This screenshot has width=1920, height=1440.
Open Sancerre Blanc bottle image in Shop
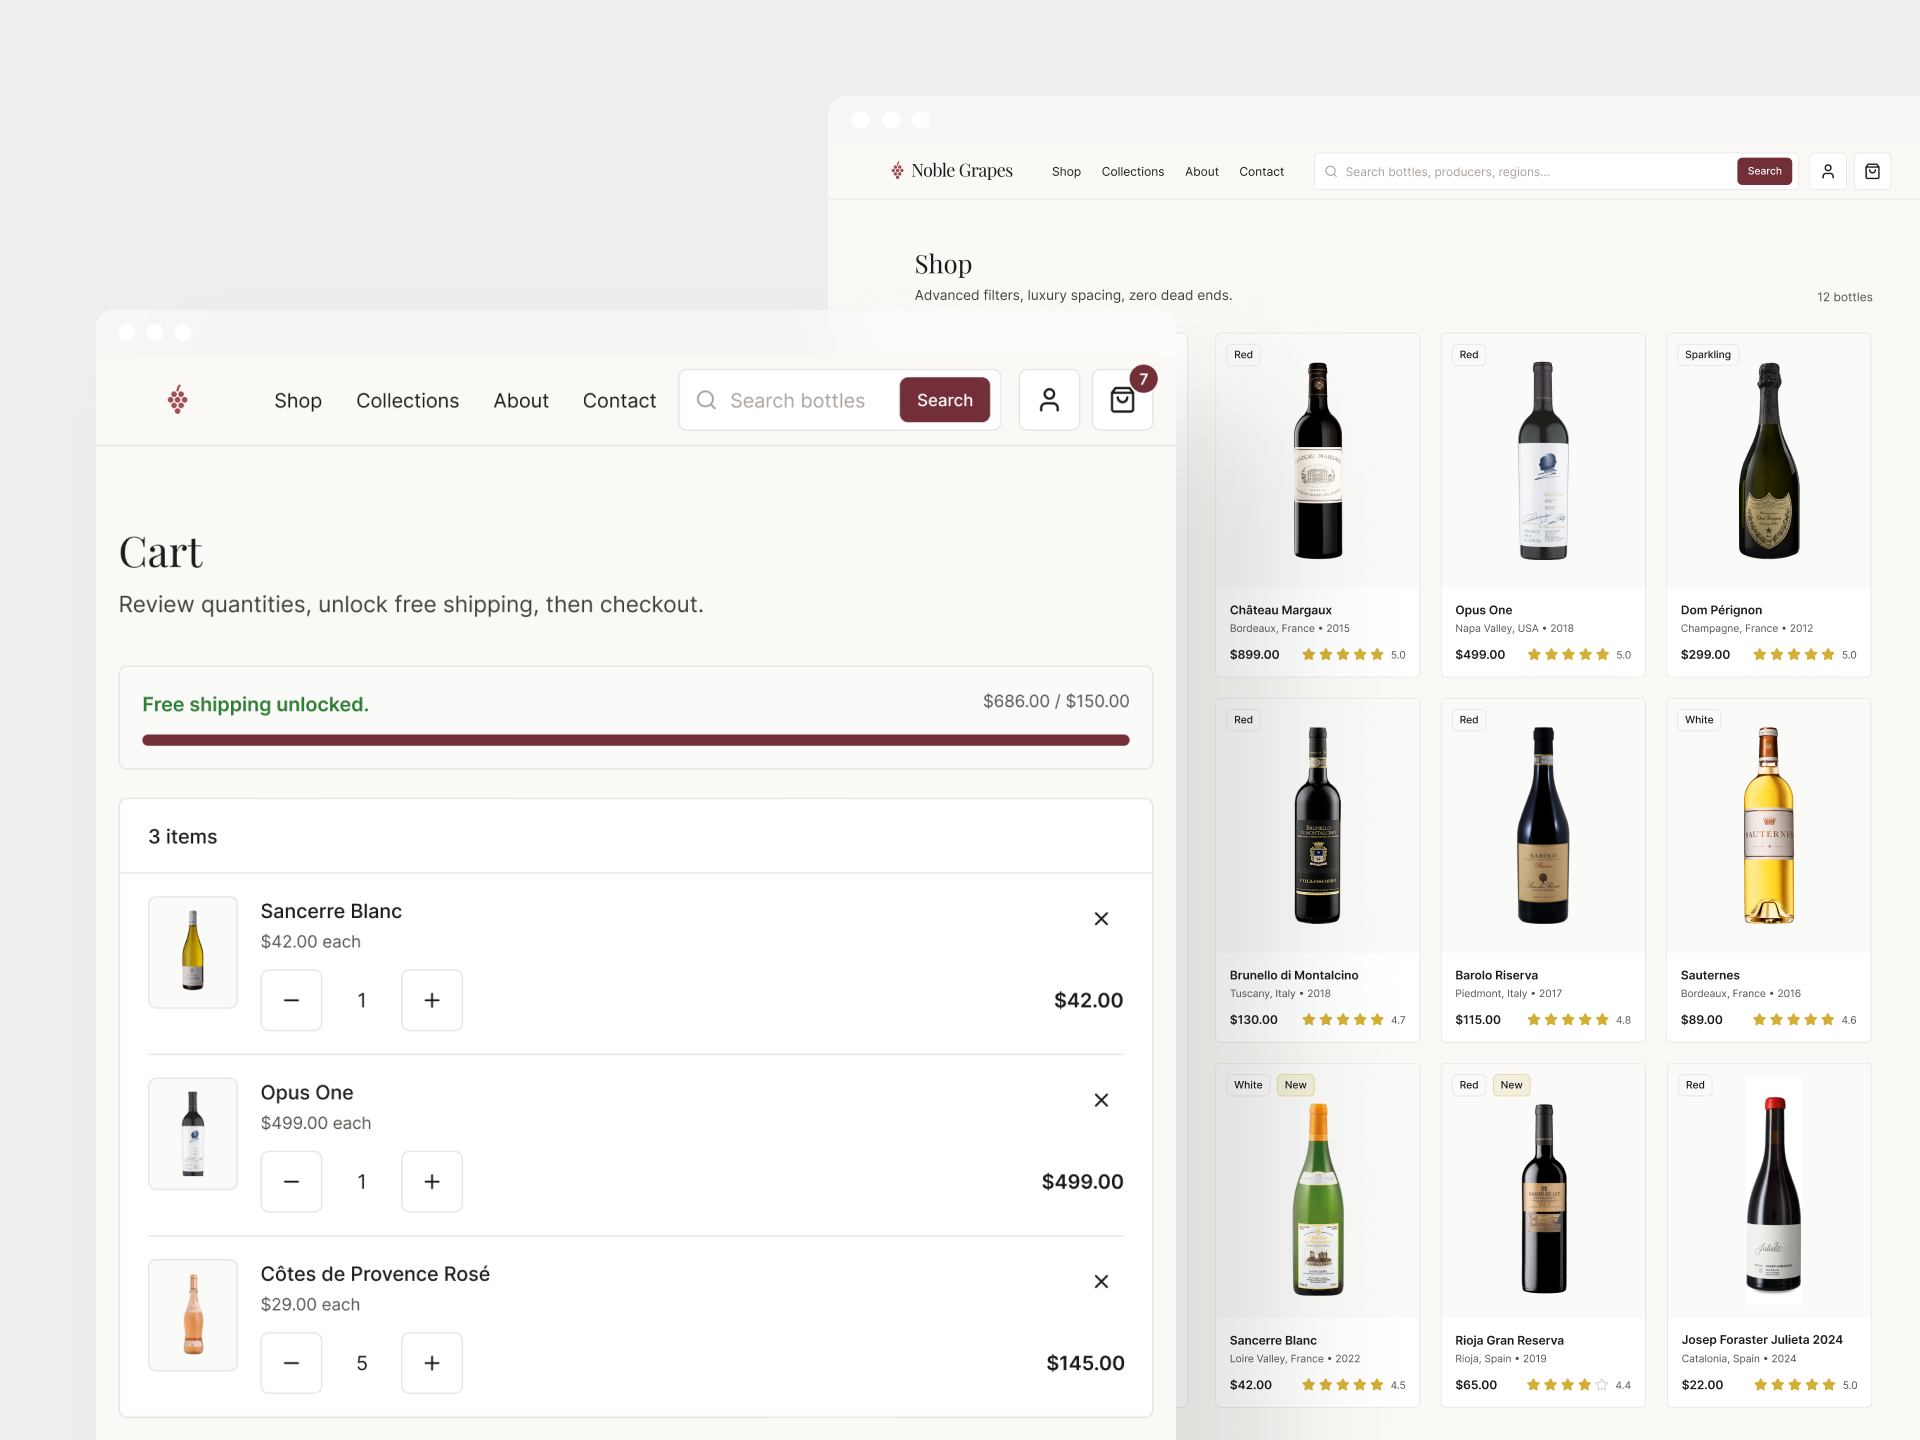pyautogui.click(x=1318, y=1198)
